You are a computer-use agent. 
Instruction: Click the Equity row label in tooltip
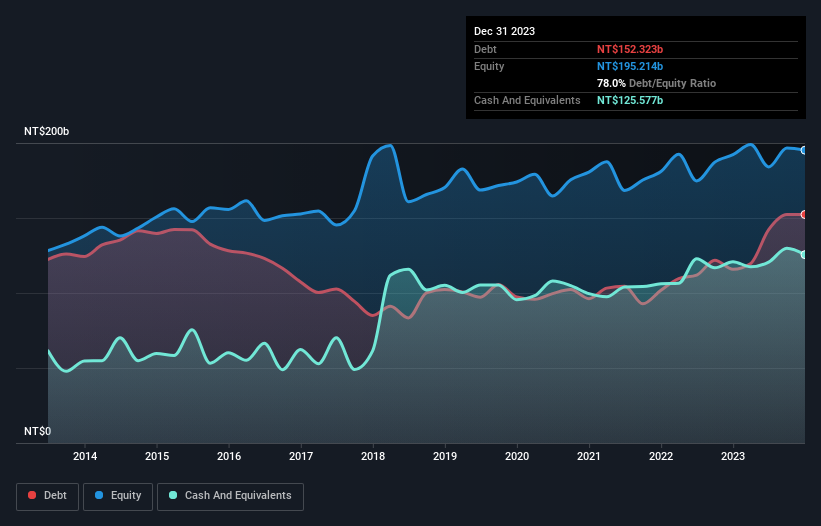(489, 66)
